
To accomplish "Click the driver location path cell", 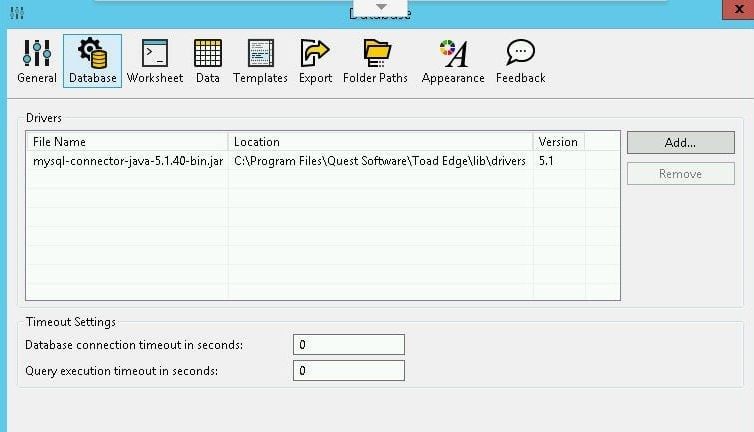I will tap(380, 161).
